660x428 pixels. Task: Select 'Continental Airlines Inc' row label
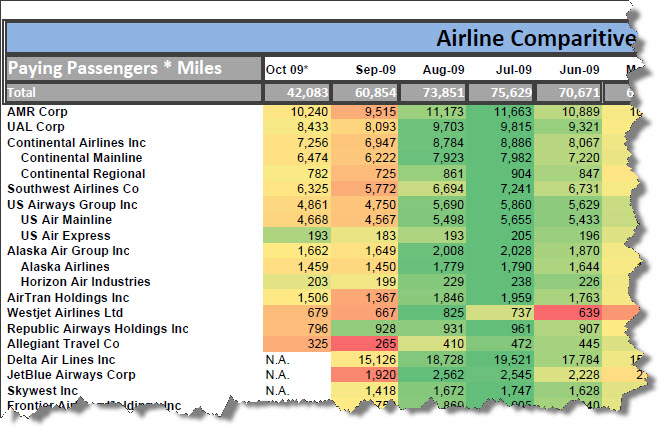click(x=77, y=143)
